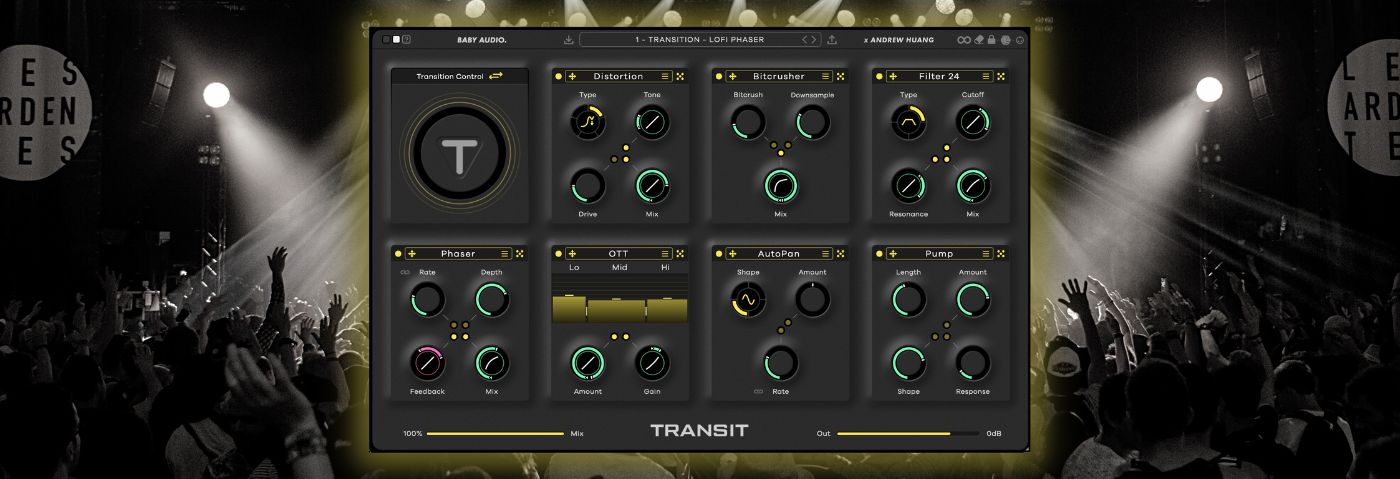
Task: Click the move handle icon on Bitcrusher module
Action: (732, 76)
